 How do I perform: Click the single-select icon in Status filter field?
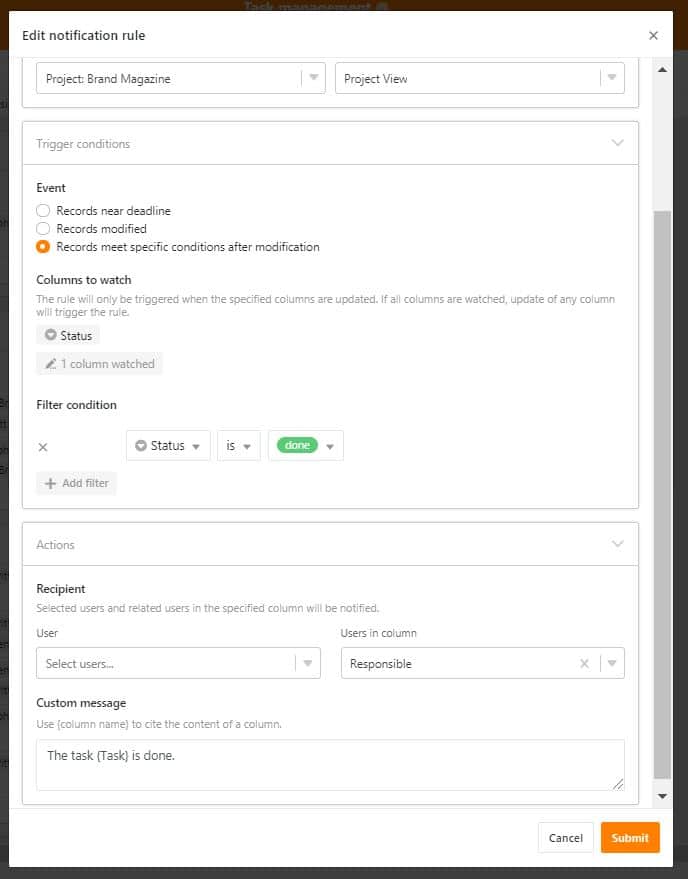coord(141,445)
